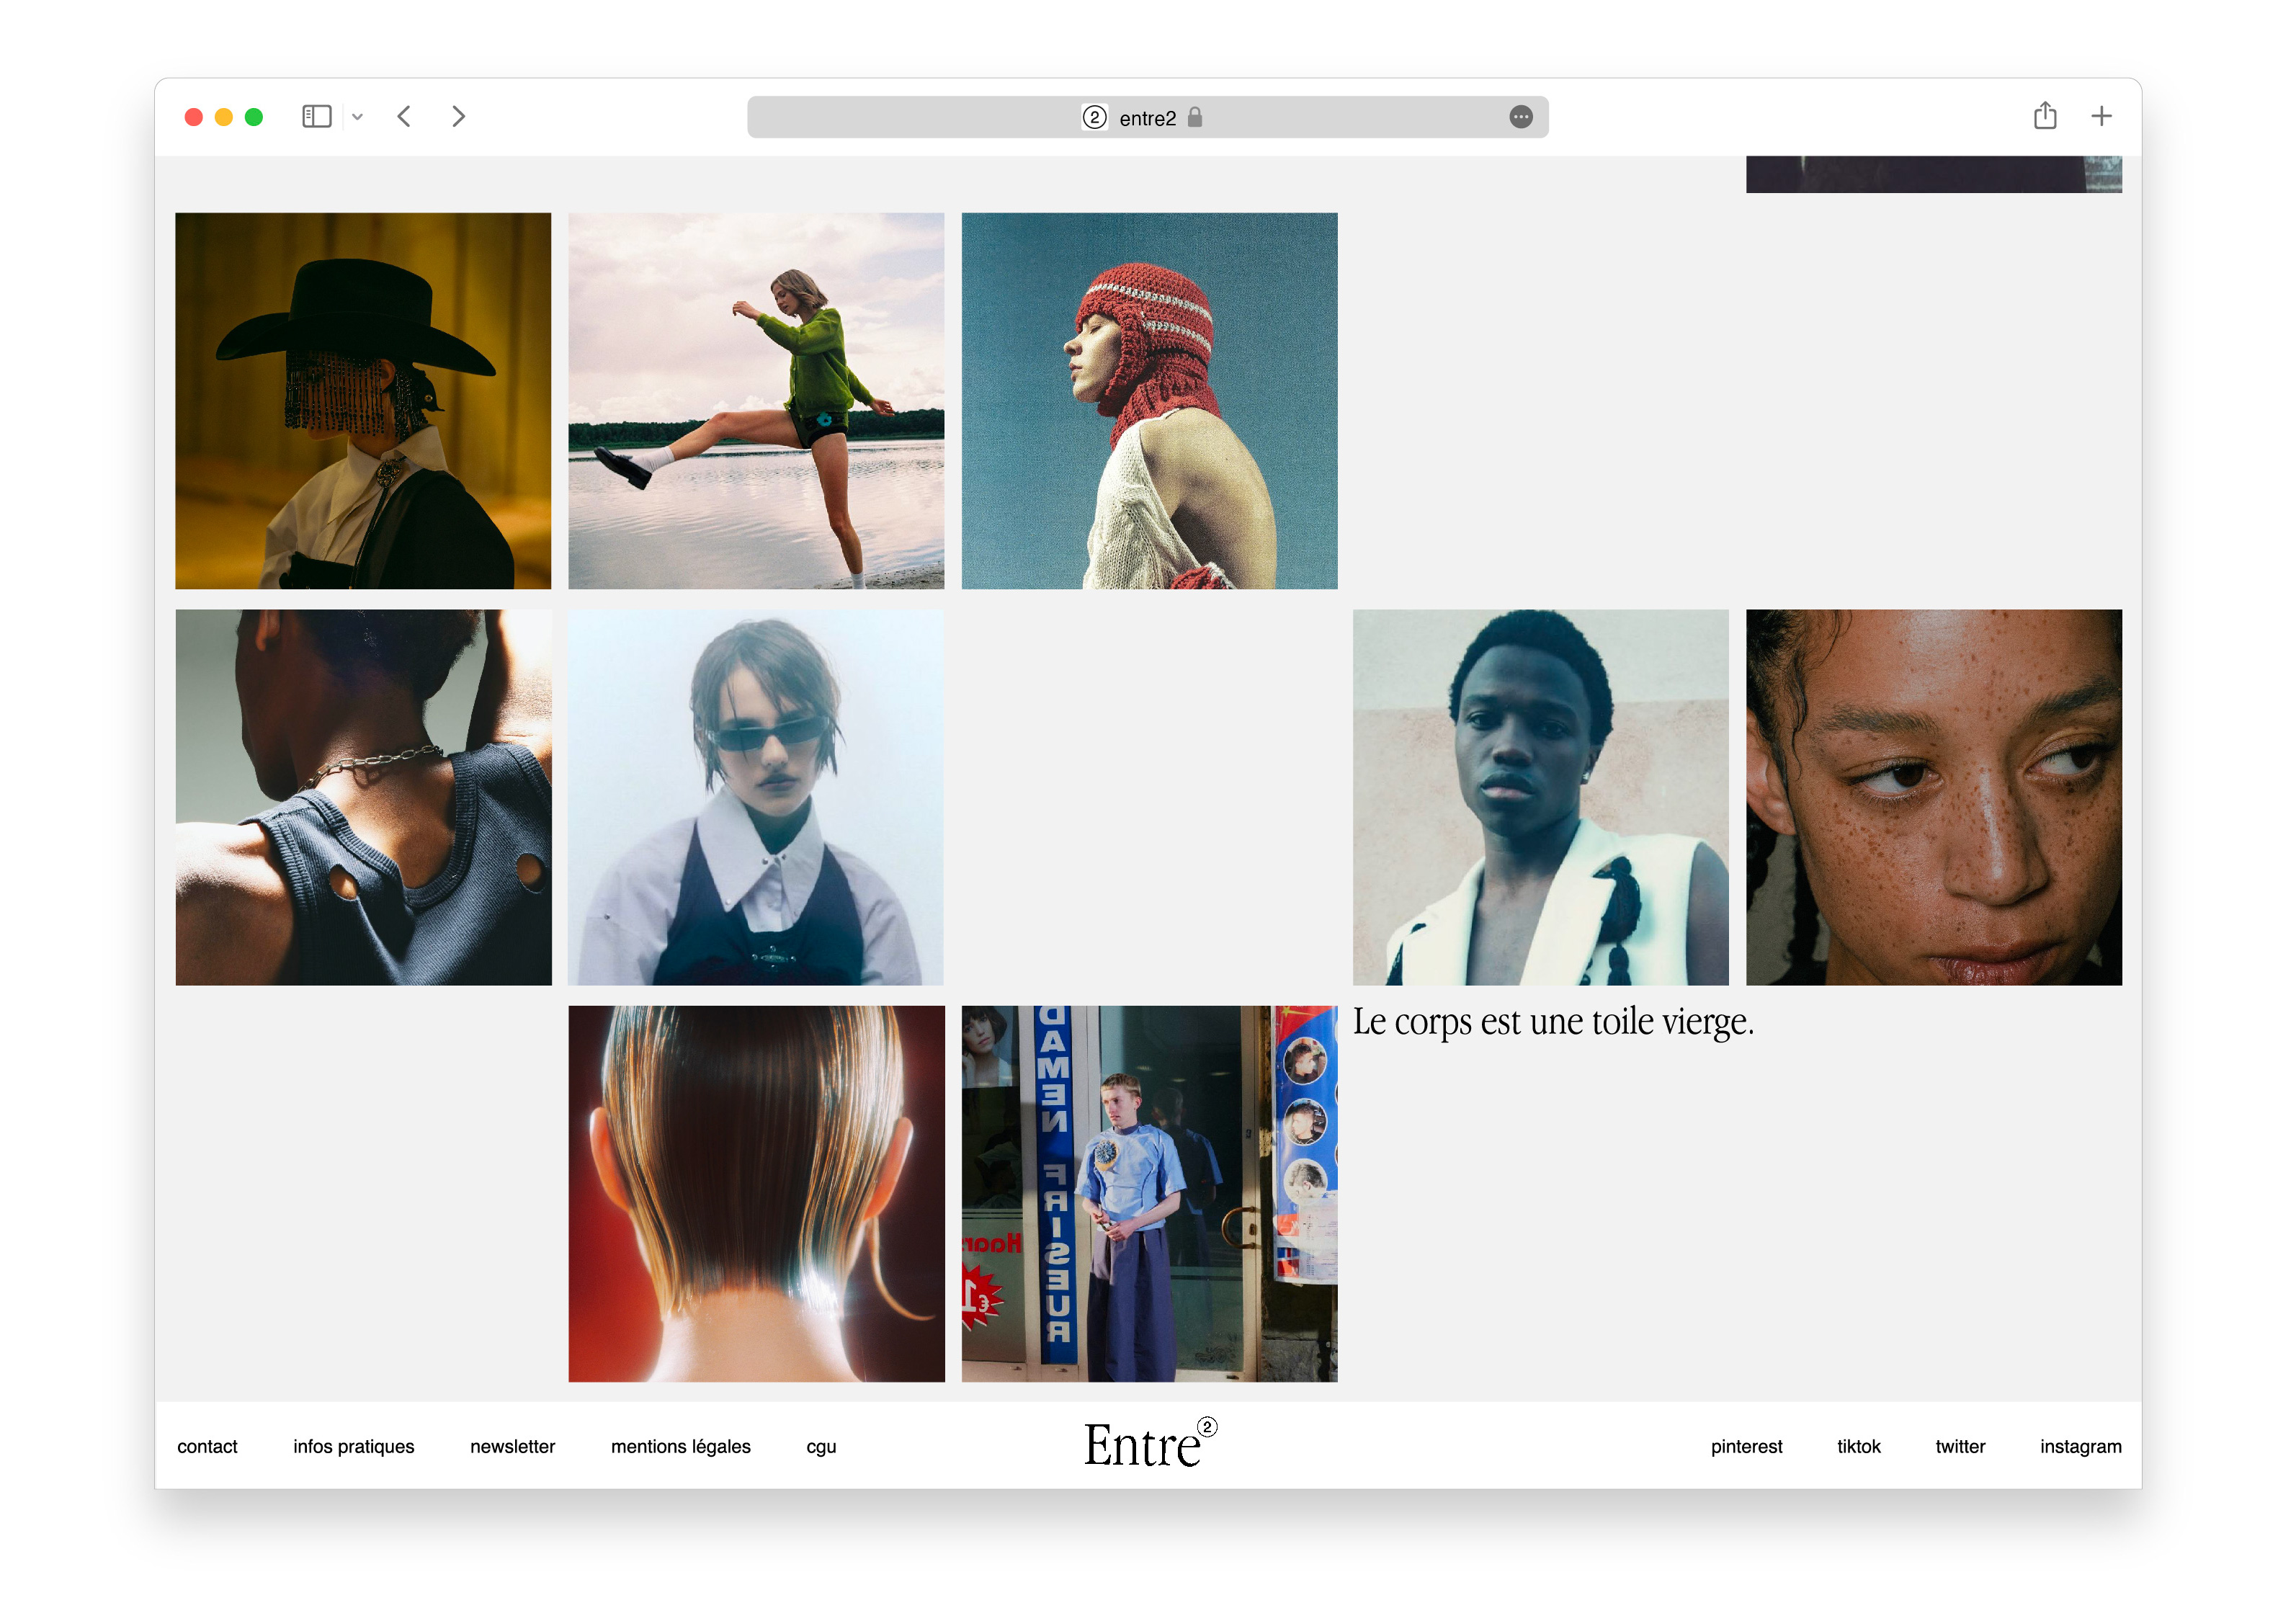
Task: Expand the chevron next to the sidebar button
Action: [x=359, y=116]
